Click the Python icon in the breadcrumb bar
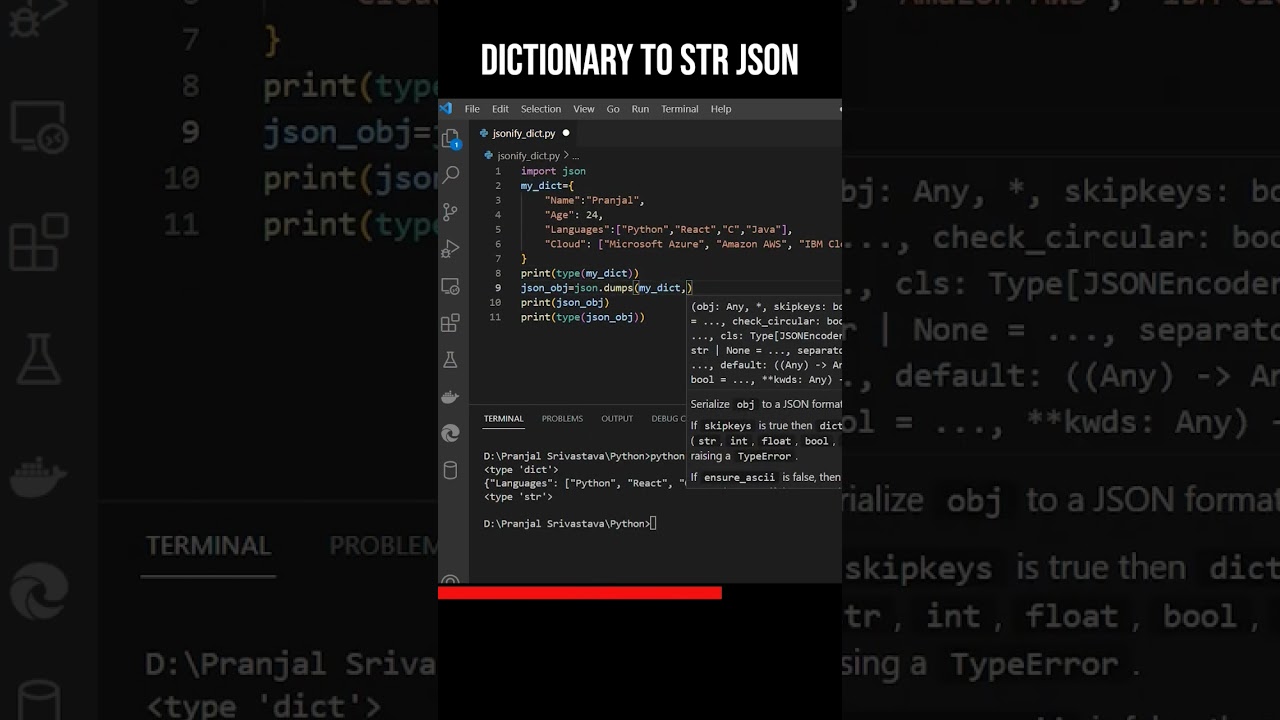The image size is (1280, 720). (x=489, y=156)
